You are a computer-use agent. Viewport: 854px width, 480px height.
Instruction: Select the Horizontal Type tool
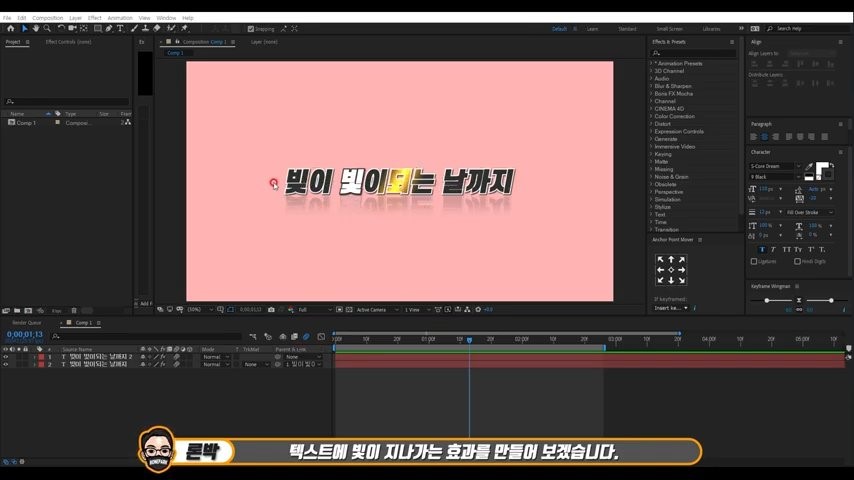tap(120, 28)
